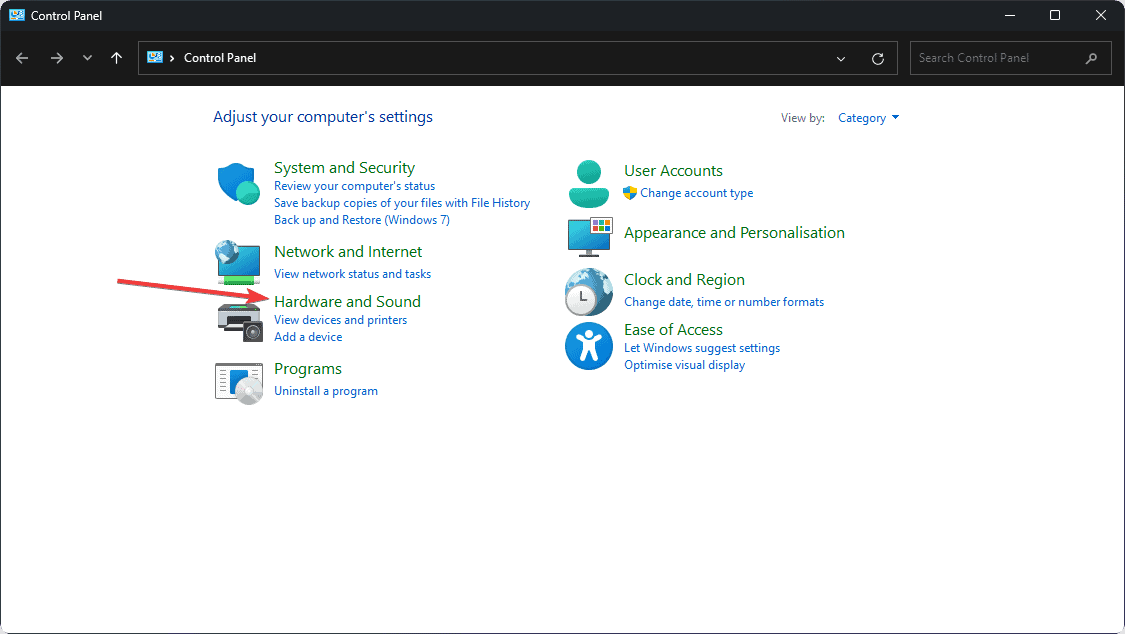Viewport: 1125px width, 634px height.
Task: Open the address bar history dropdown
Action: (x=841, y=58)
